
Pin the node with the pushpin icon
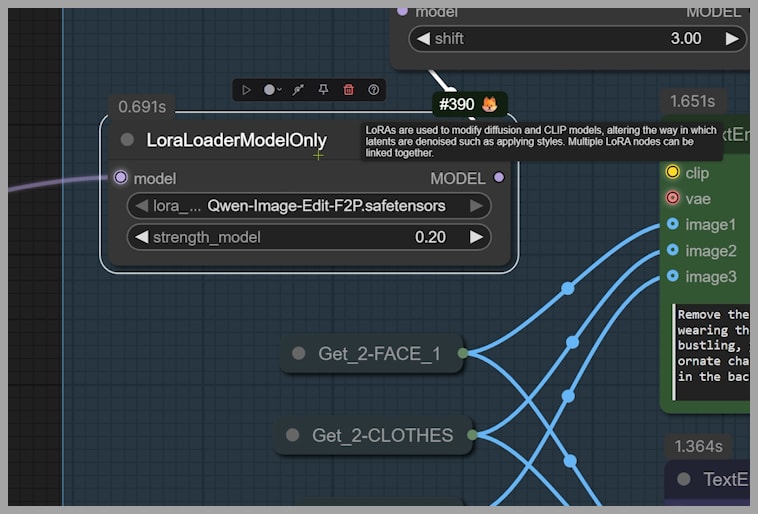323,90
